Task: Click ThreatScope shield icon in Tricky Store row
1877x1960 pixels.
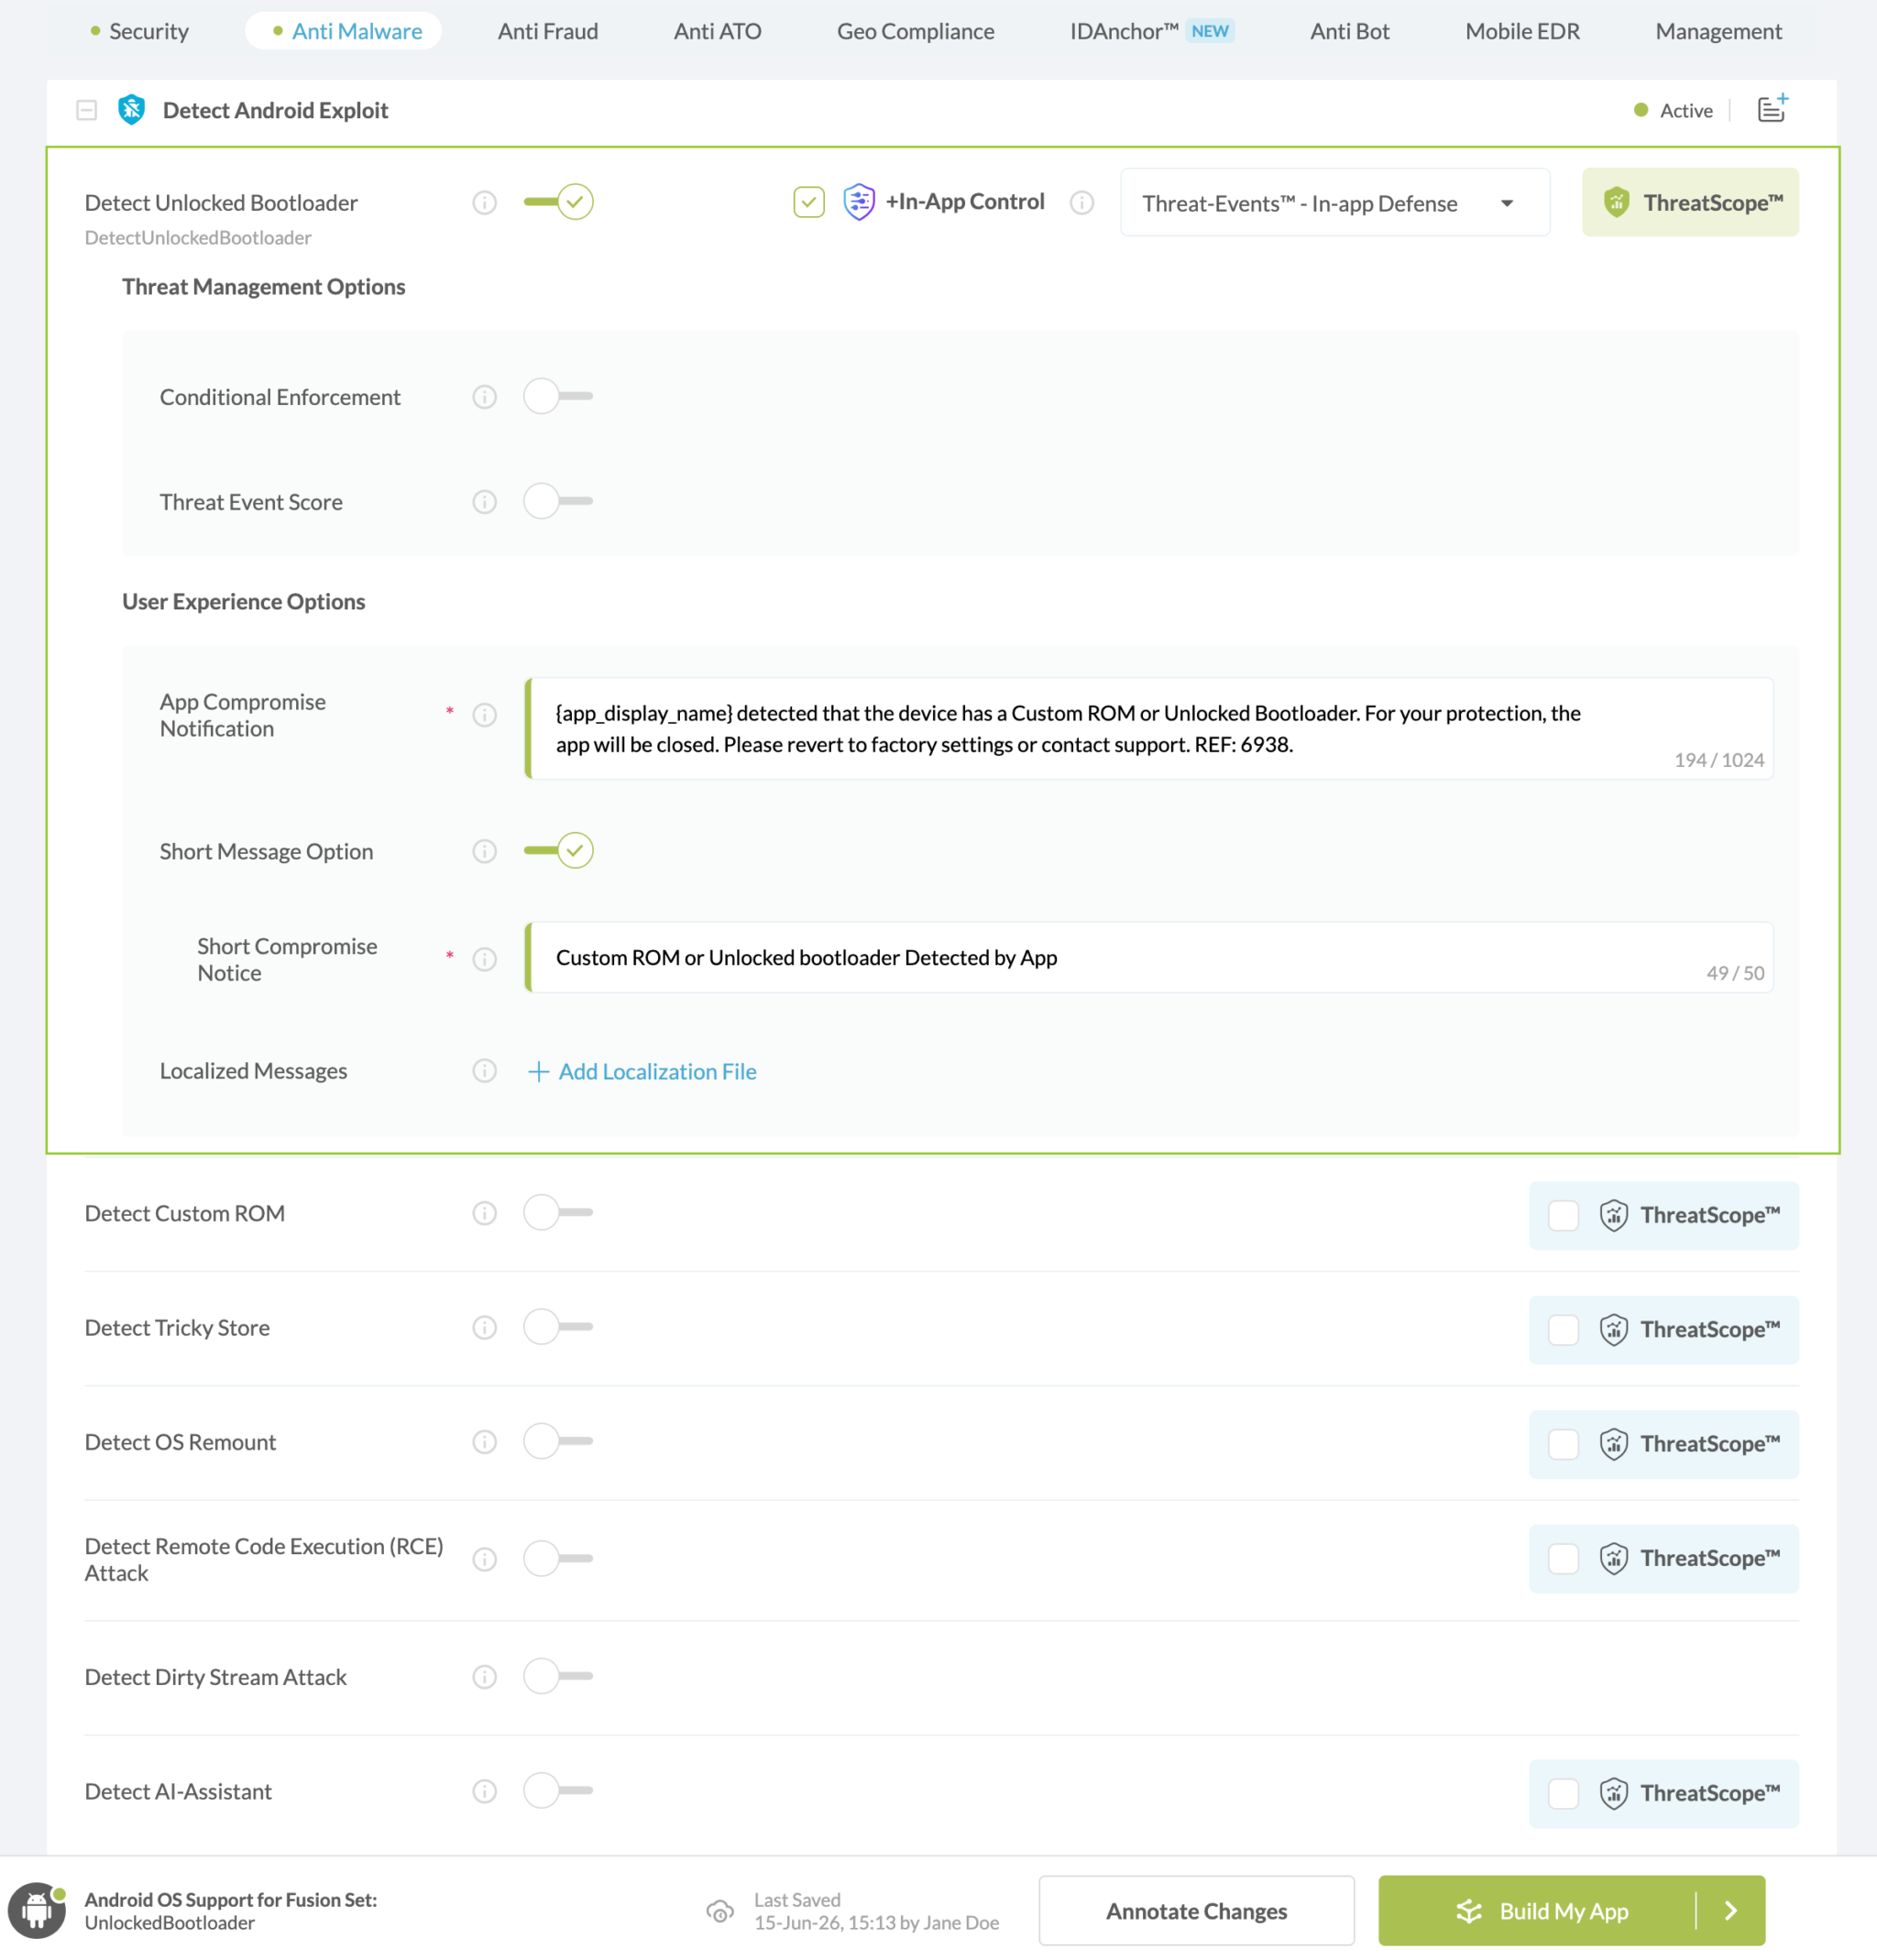Action: (1613, 1330)
